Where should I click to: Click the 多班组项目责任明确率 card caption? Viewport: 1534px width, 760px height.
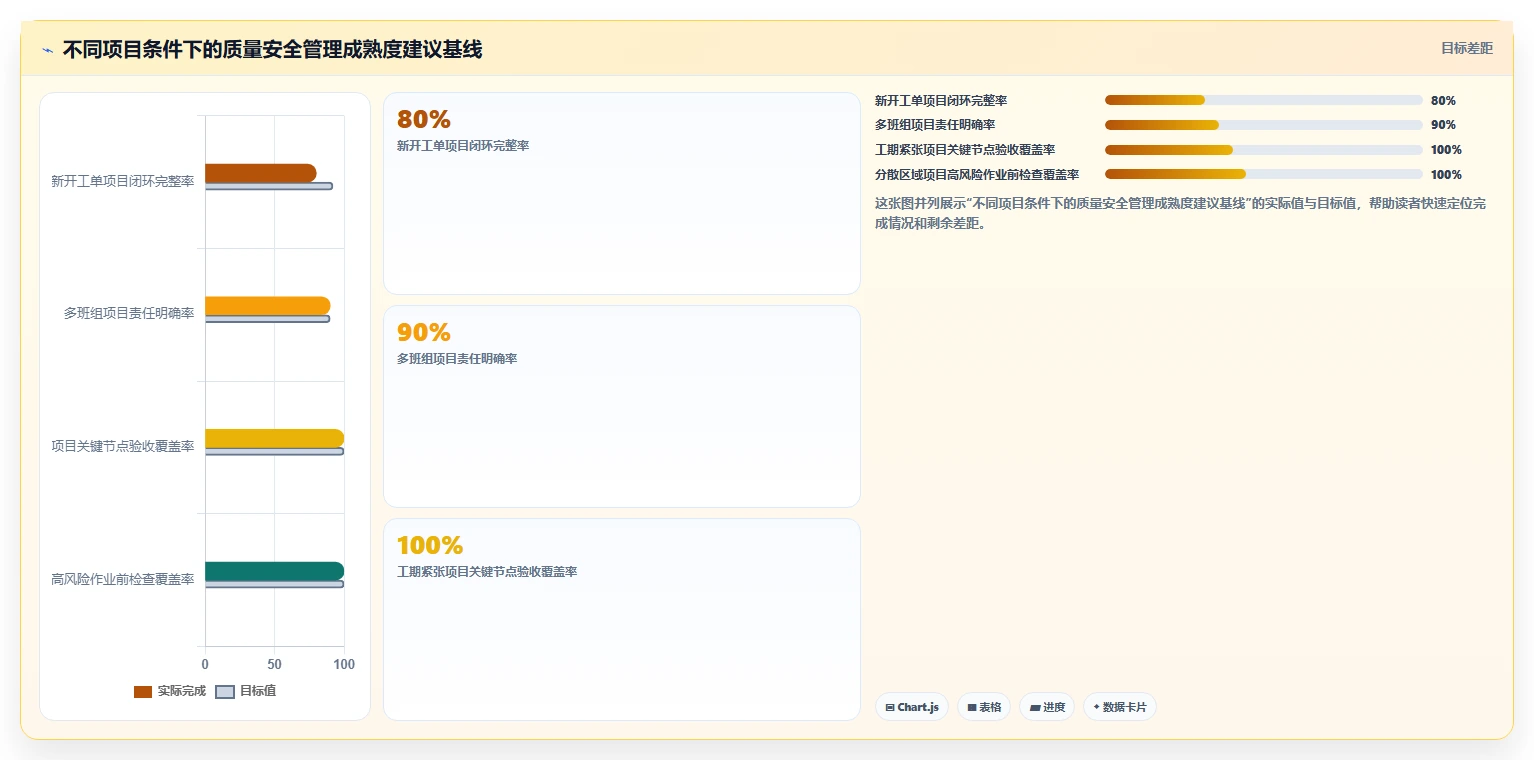click(457, 359)
